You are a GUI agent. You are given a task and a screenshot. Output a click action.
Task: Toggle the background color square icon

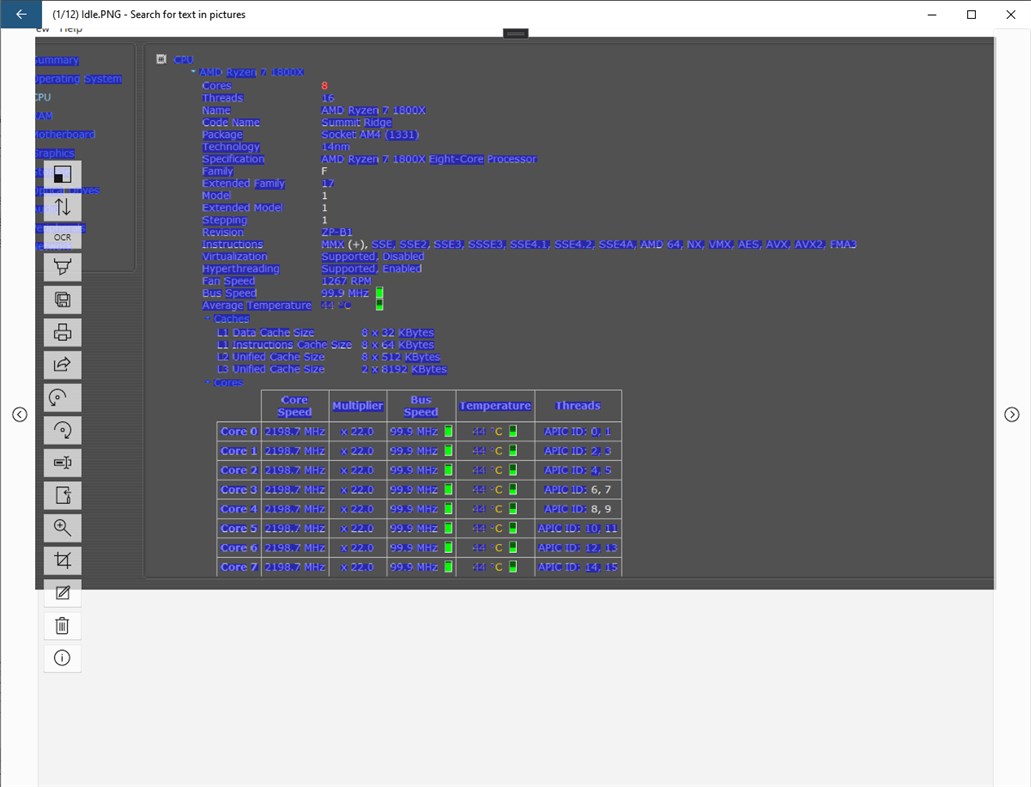click(62, 174)
